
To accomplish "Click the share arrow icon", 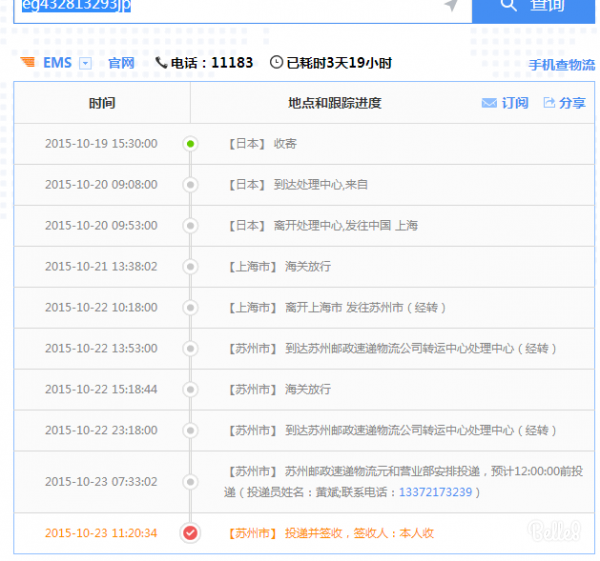I will [549, 102].
